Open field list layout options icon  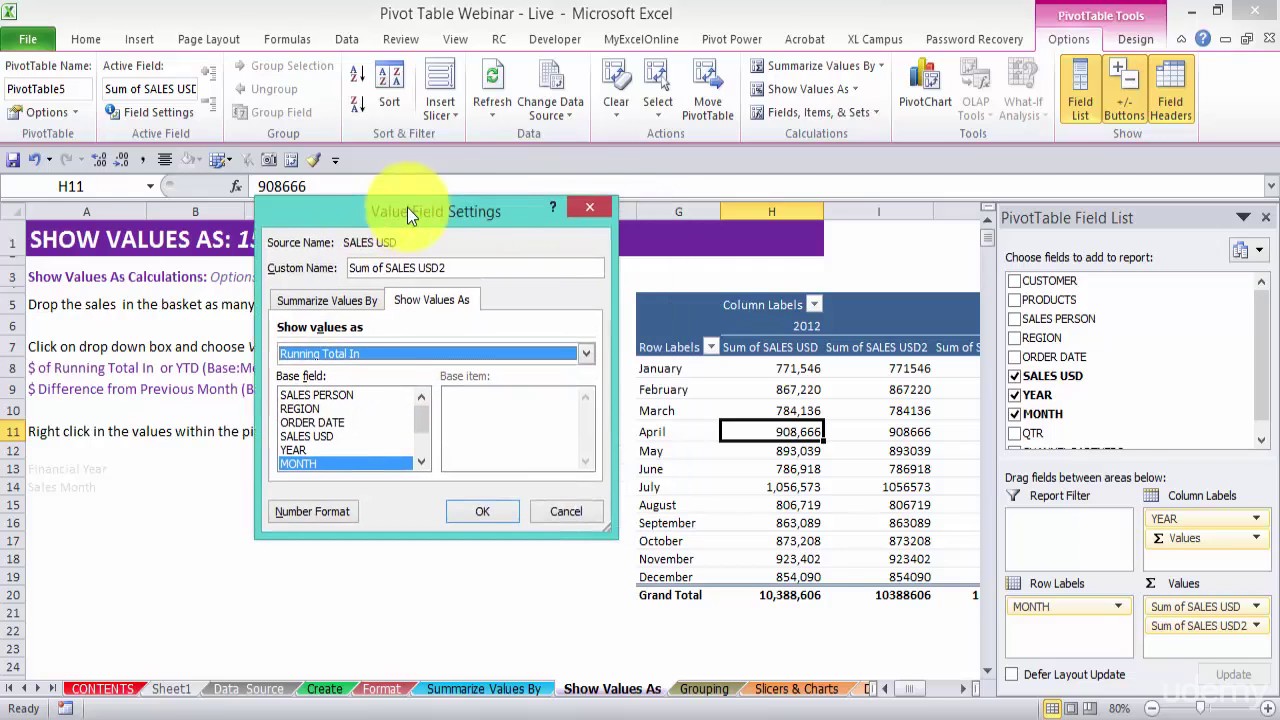tap(1247, 250)
